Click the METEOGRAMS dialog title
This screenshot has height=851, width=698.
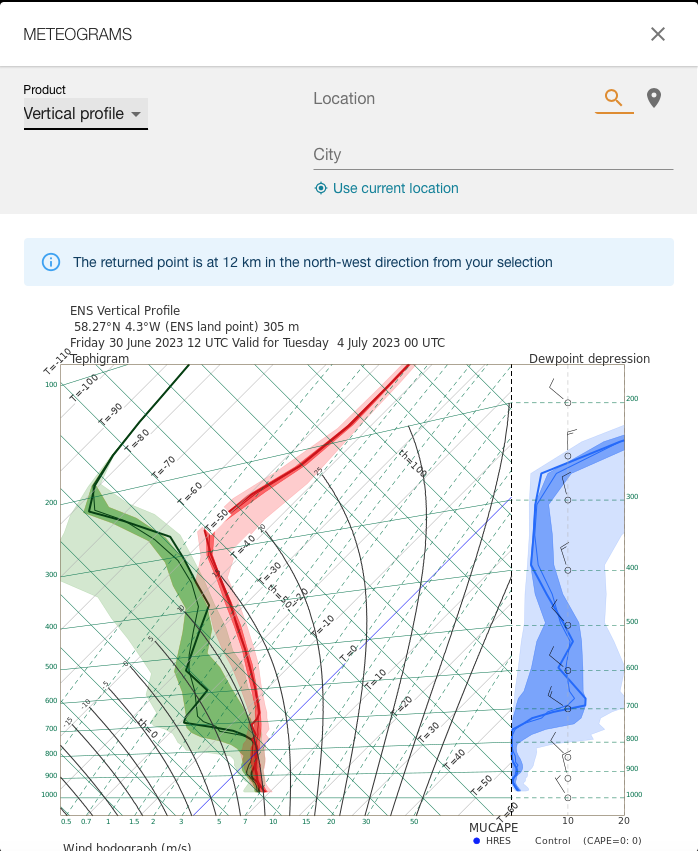coord(77,34)
